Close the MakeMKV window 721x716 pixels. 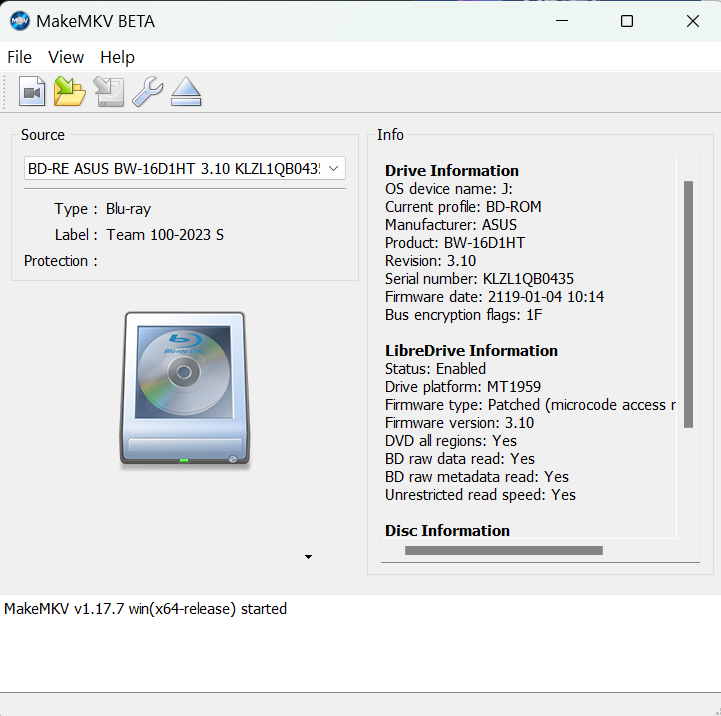[x=692, y=21]
